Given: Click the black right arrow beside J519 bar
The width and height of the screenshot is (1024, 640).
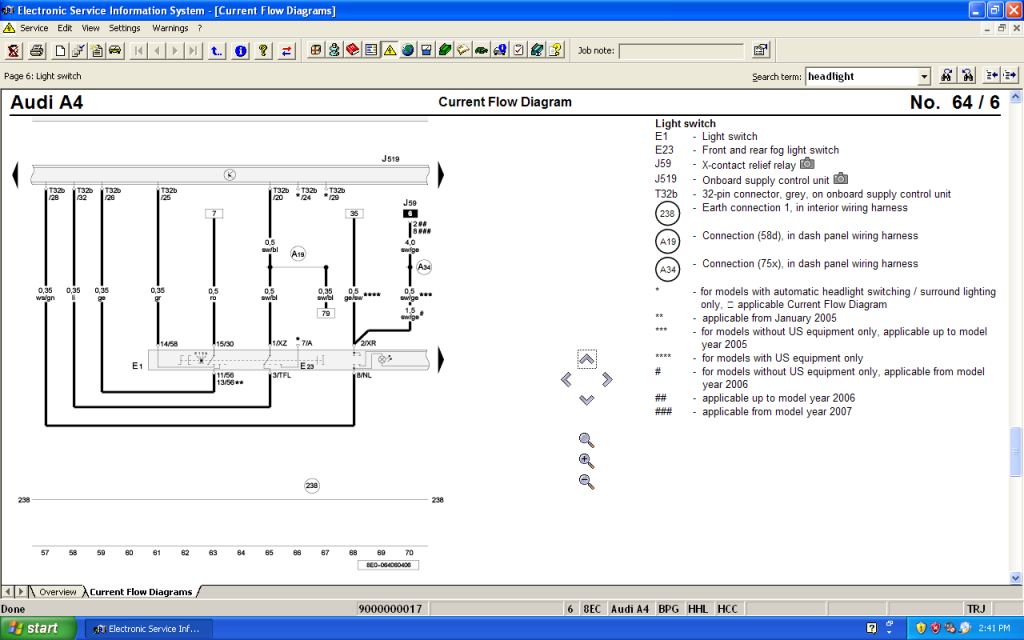Looking at the screenshot, I should pyautogui.click(x=440, y=175).
